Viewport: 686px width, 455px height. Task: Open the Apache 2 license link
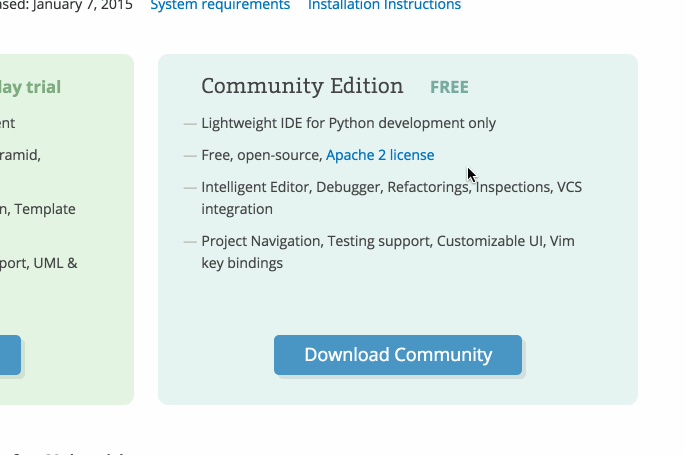pyautogui.click(x=380, y=155)
